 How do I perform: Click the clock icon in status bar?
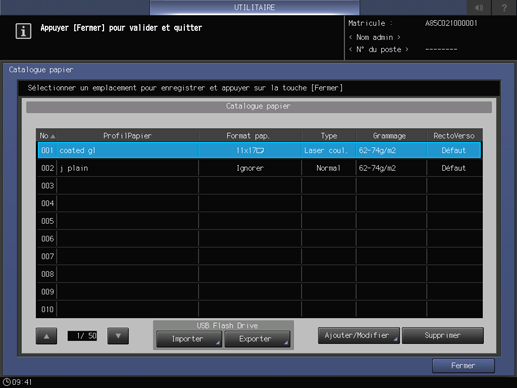click(7, 382)
